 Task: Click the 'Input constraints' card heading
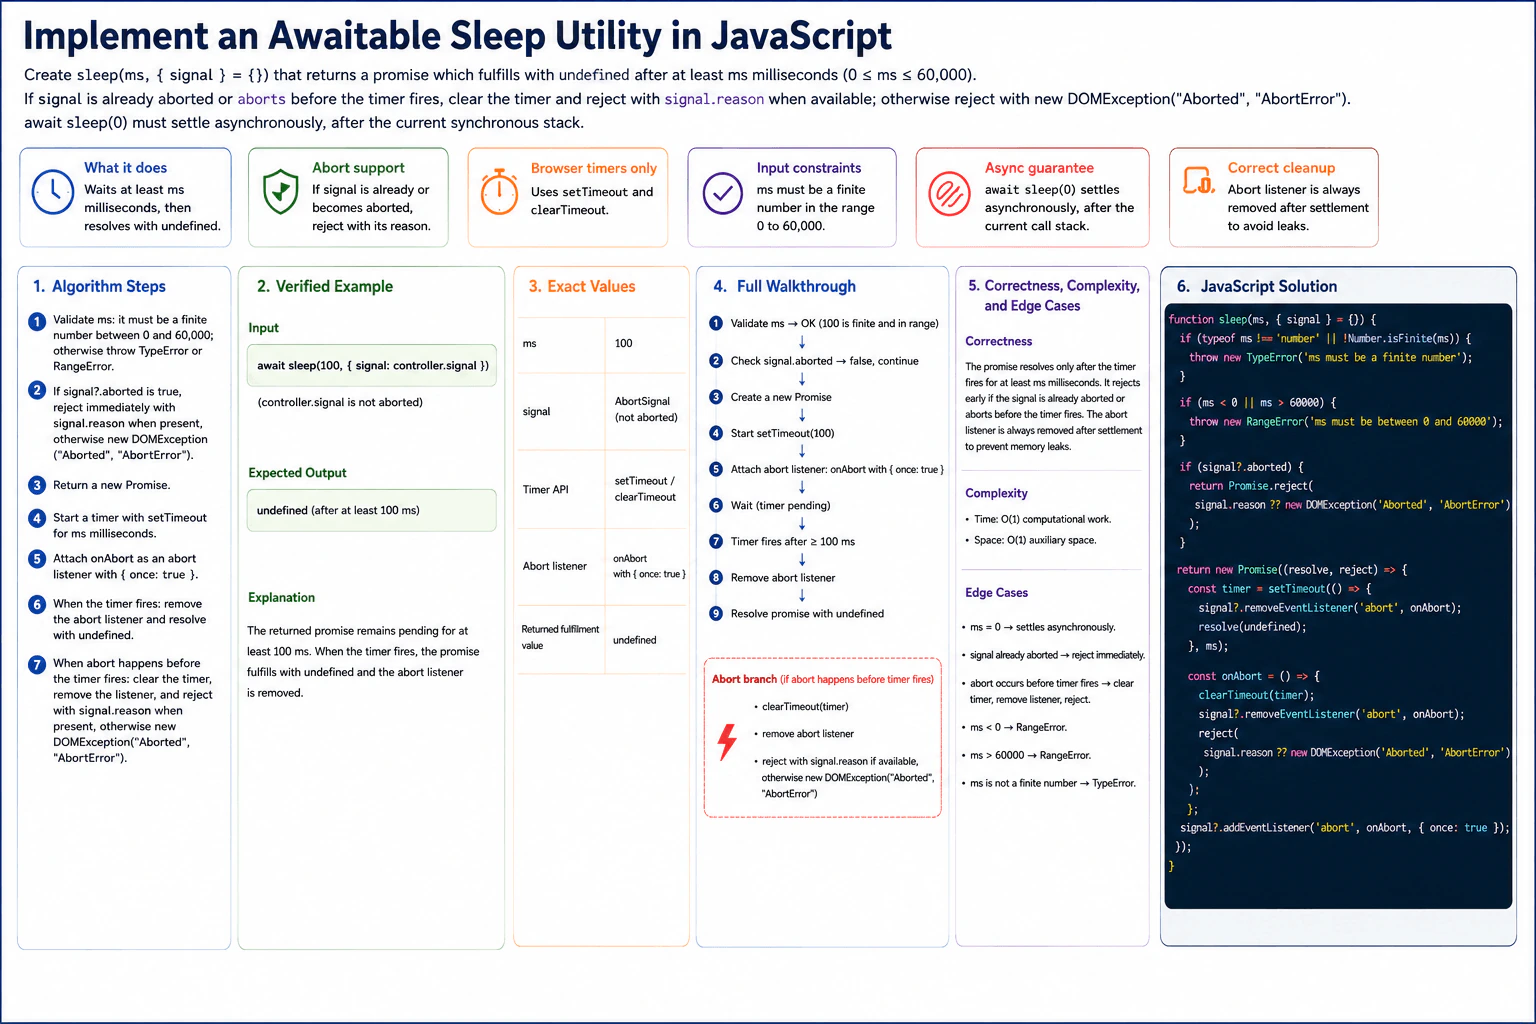pyautogui.click(x=809, y=168)
